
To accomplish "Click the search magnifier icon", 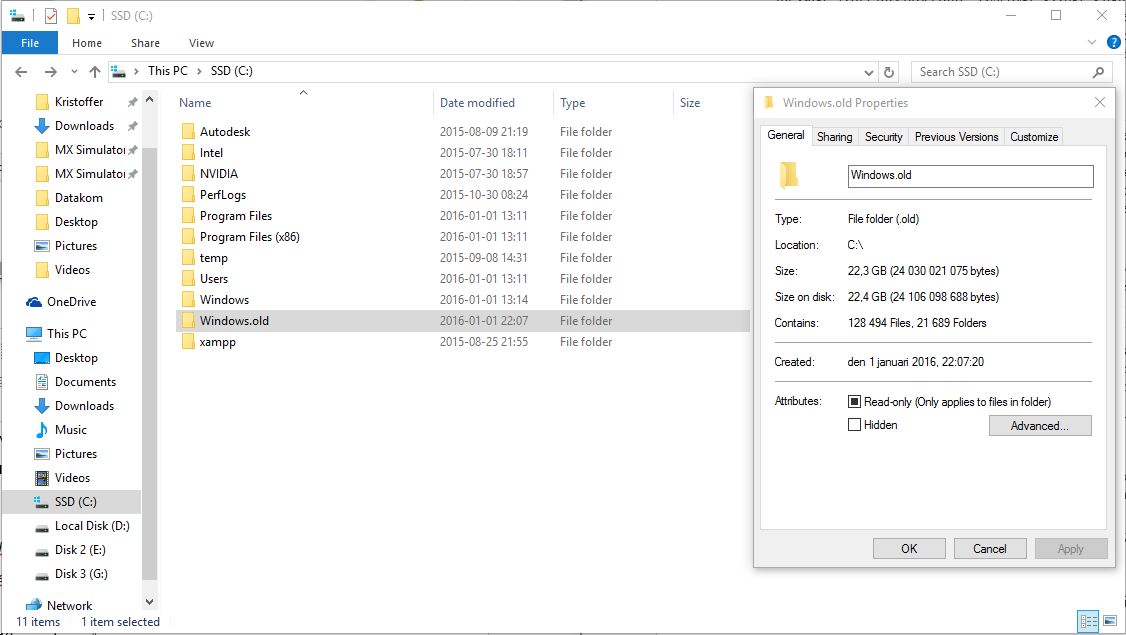I will (1098, 72).
